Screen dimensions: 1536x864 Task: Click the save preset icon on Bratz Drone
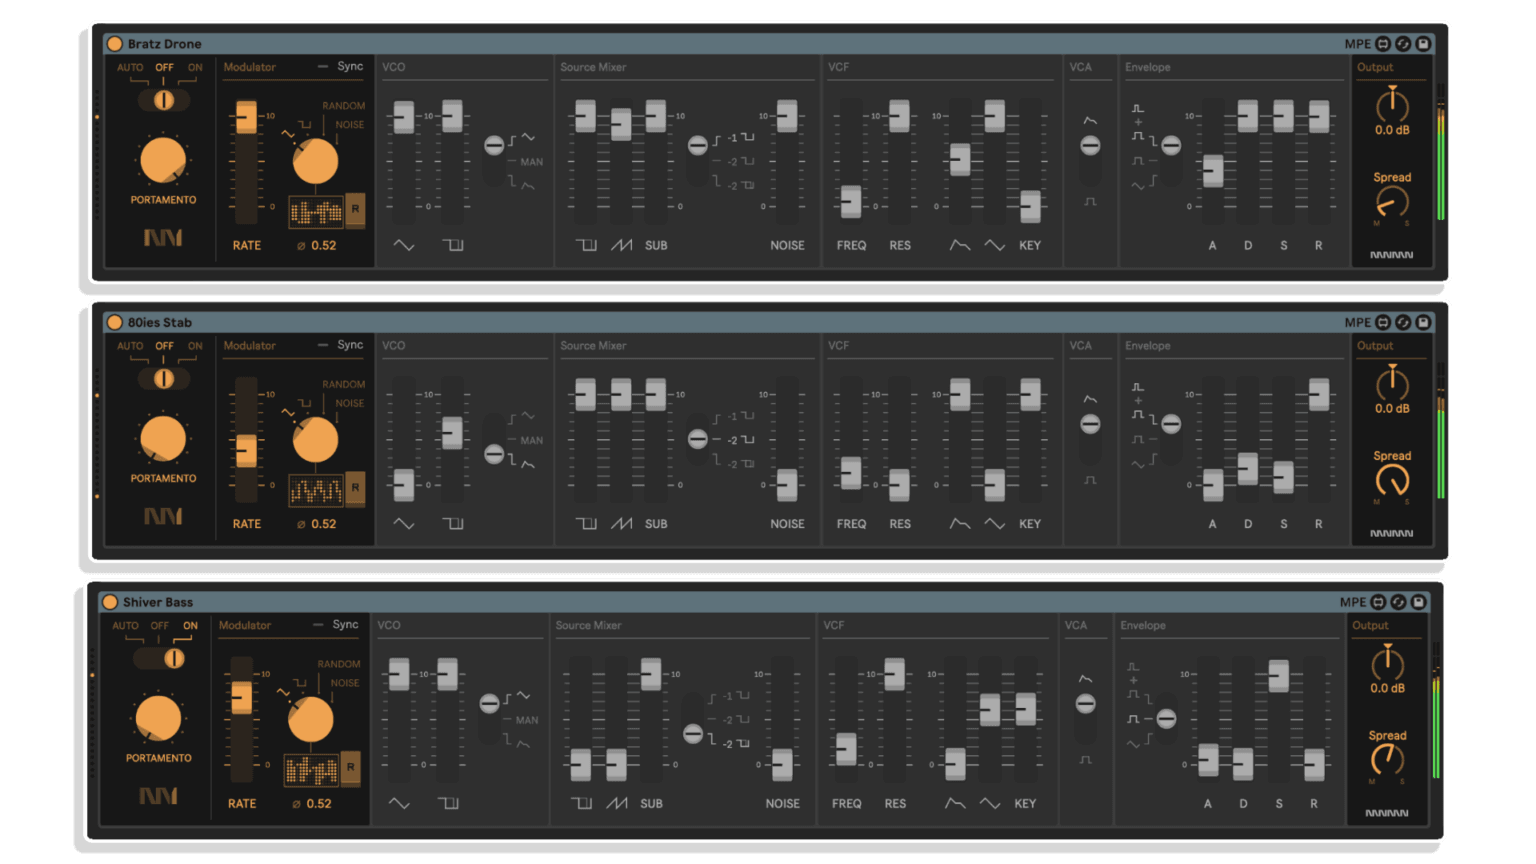pos(1423,44)
